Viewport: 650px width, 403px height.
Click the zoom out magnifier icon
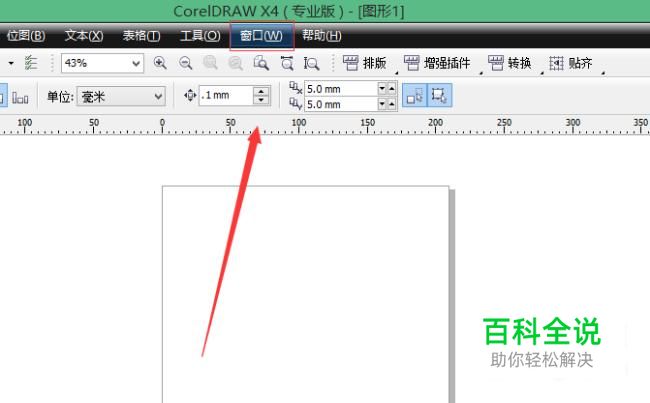click(185, 63)
